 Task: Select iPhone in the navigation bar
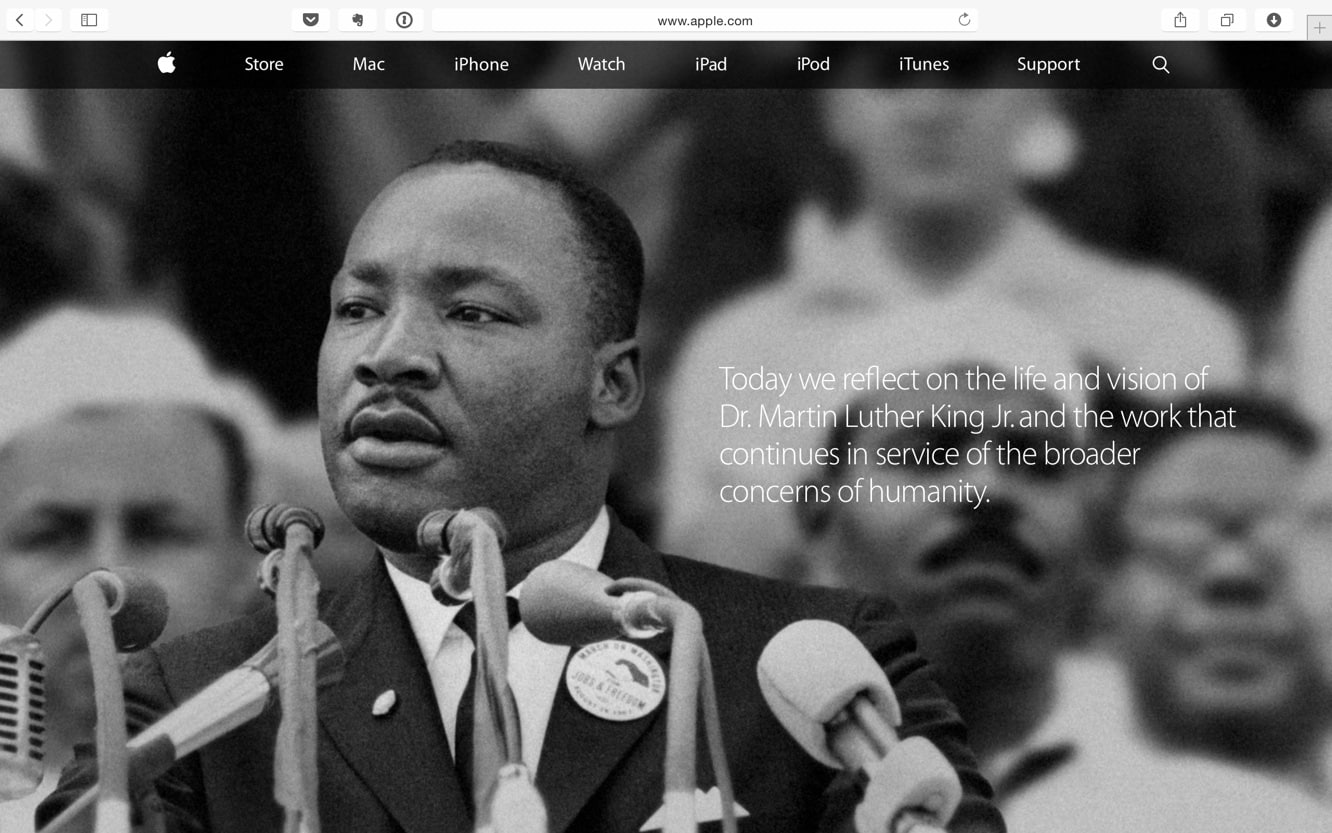481,64
